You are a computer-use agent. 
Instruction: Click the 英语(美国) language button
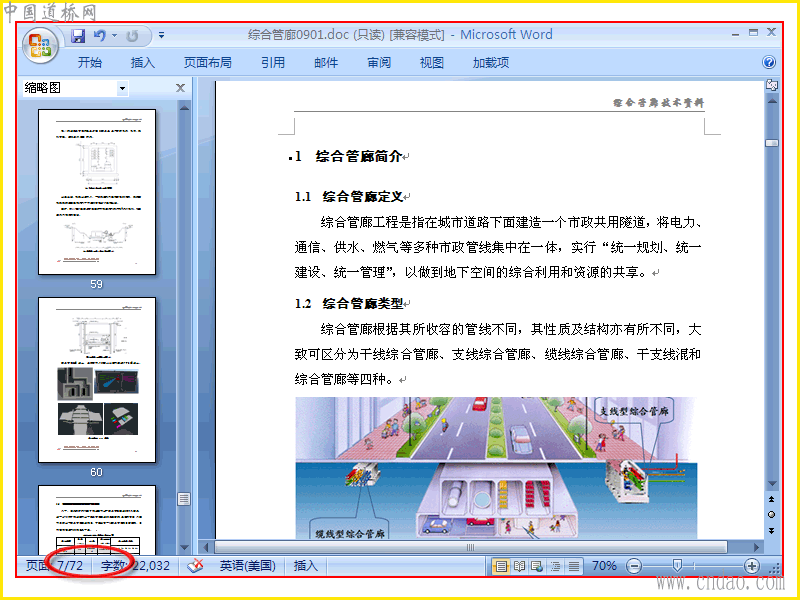(x=248, y=565)
